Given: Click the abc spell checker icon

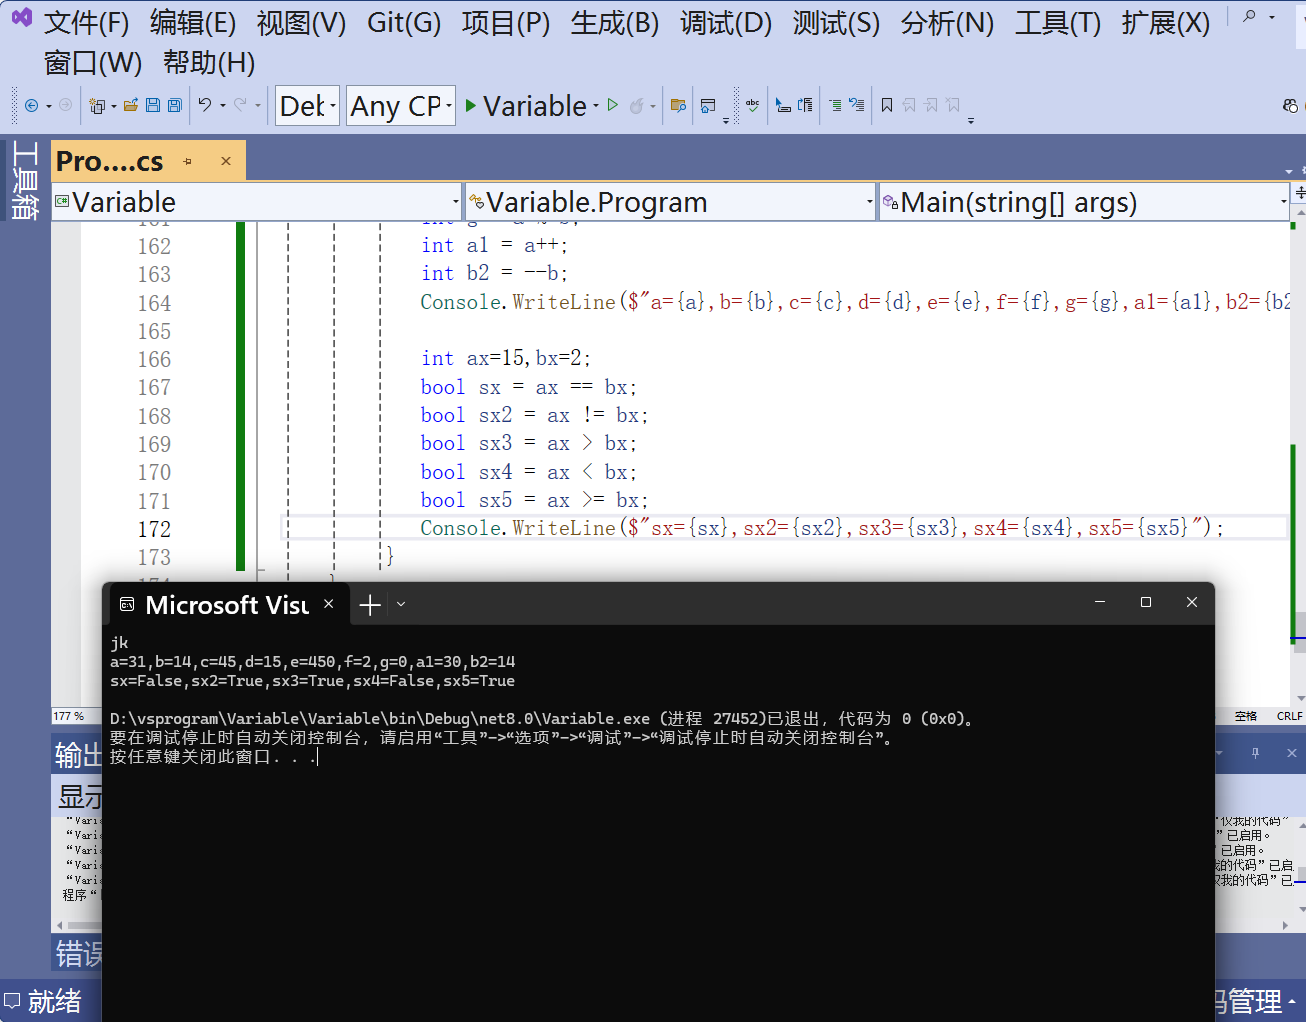Looking at the screenshot, I should (752, 105).
